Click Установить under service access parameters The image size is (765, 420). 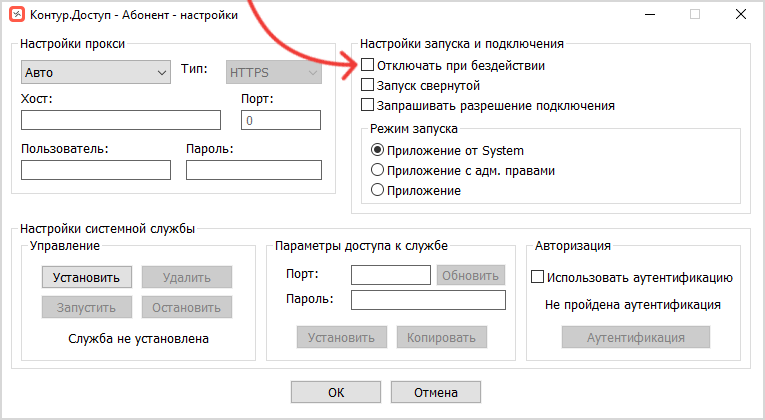pyautogui.click(x=342, y=337)
